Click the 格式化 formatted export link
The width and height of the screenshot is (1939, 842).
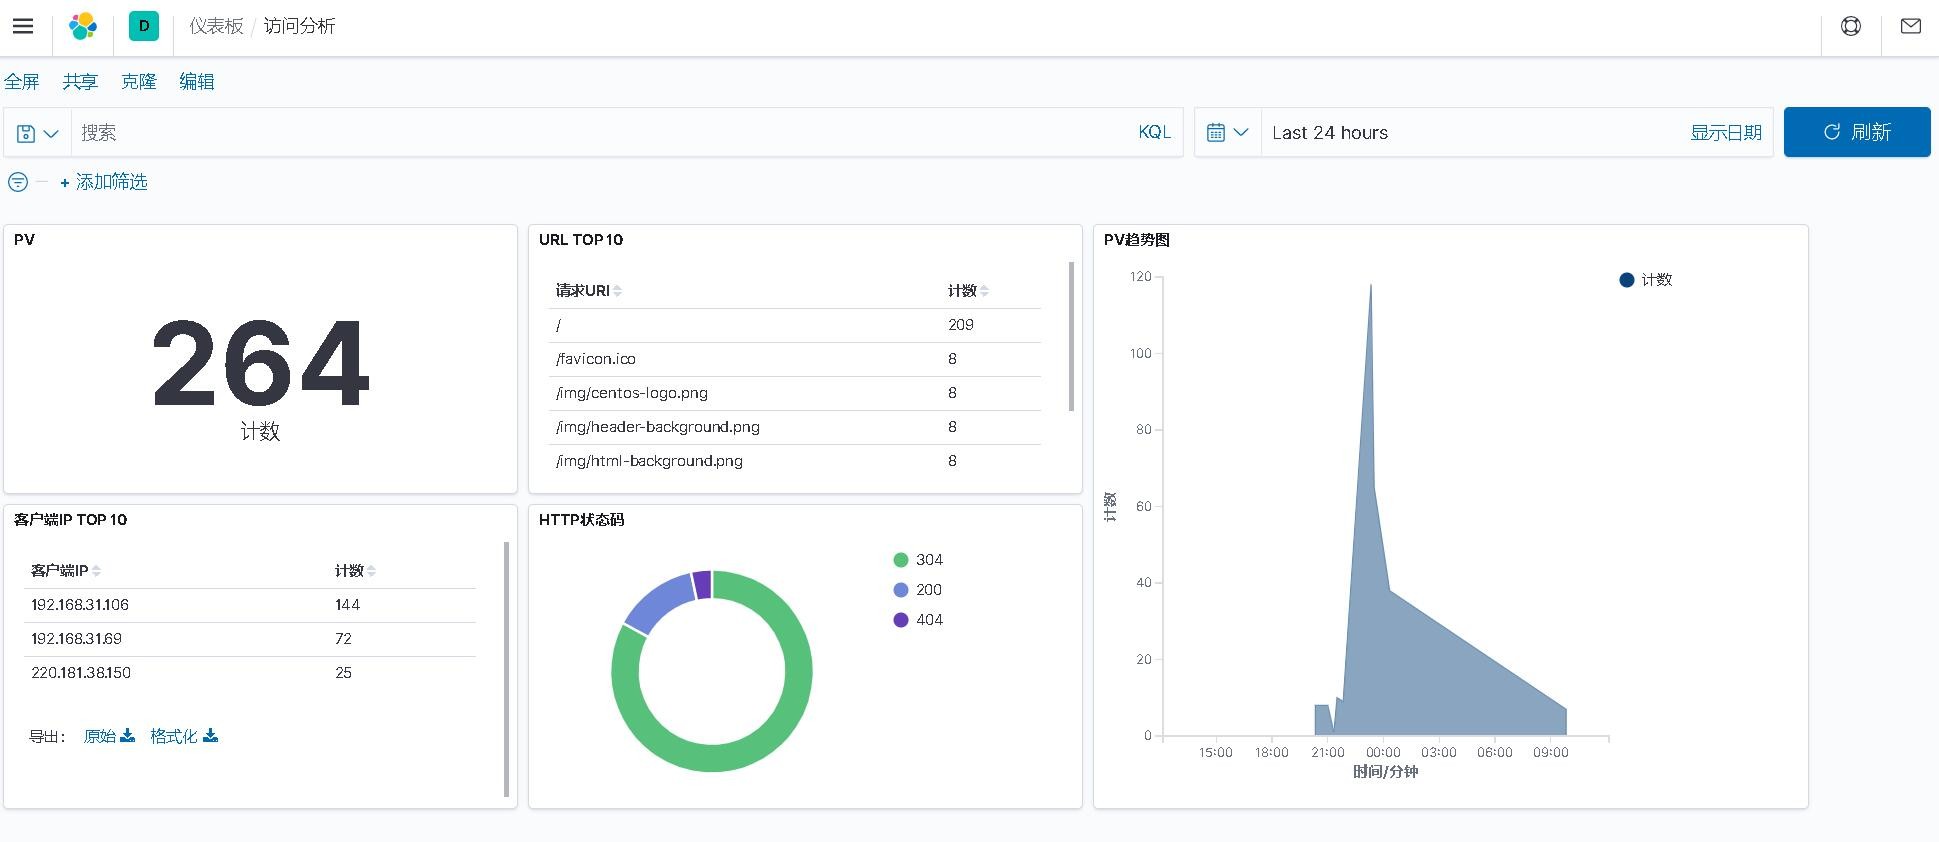174,736
